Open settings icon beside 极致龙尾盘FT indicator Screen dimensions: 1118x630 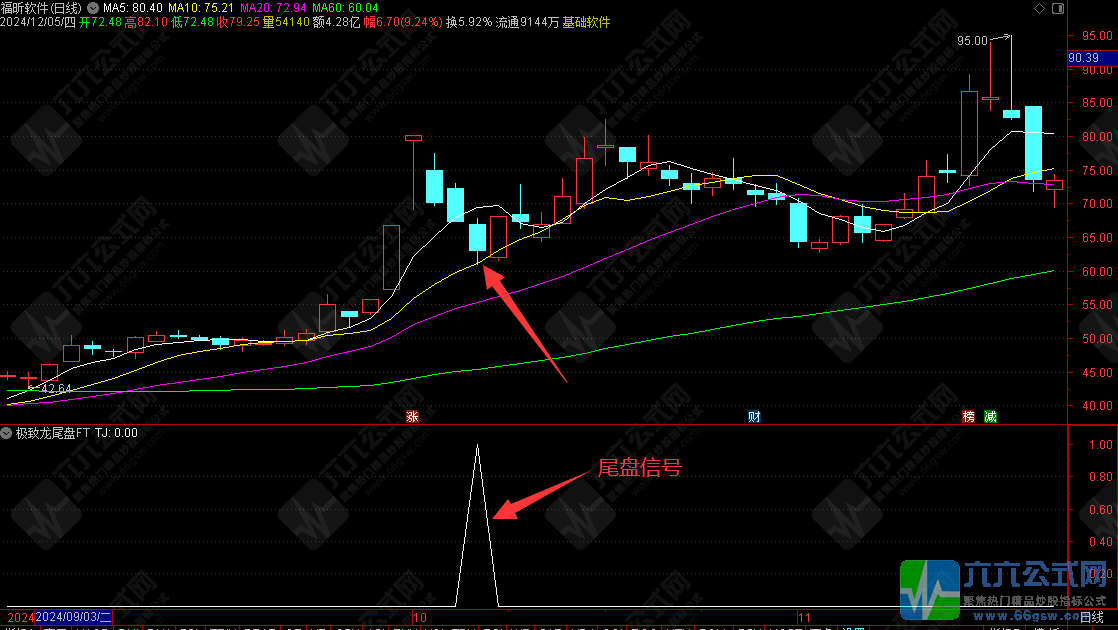click(7, 433)
